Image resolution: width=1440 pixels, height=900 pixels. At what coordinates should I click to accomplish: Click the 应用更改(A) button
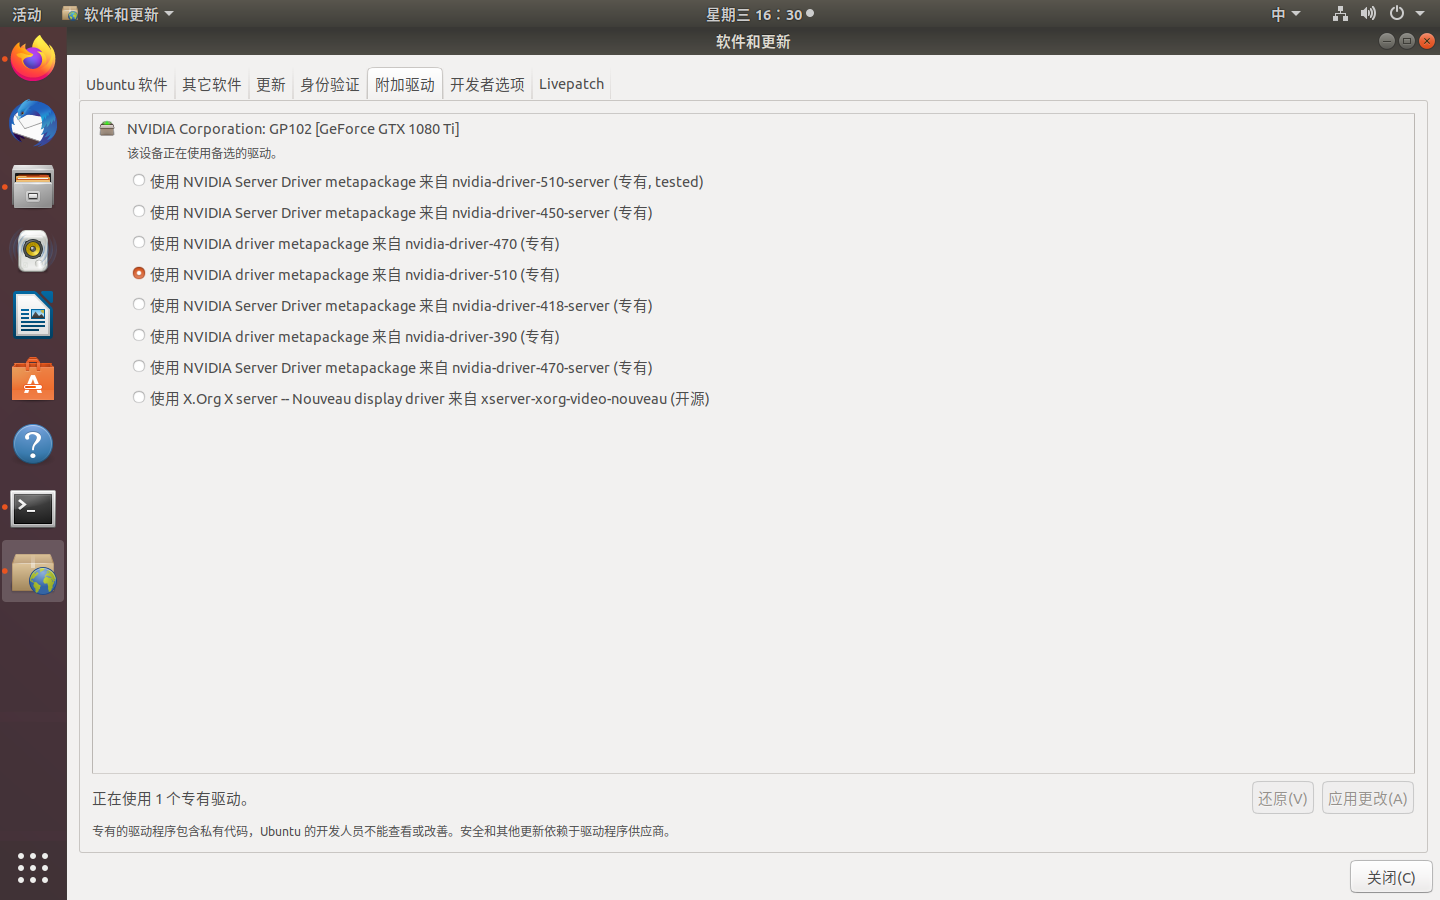[x=1368, y=798]
